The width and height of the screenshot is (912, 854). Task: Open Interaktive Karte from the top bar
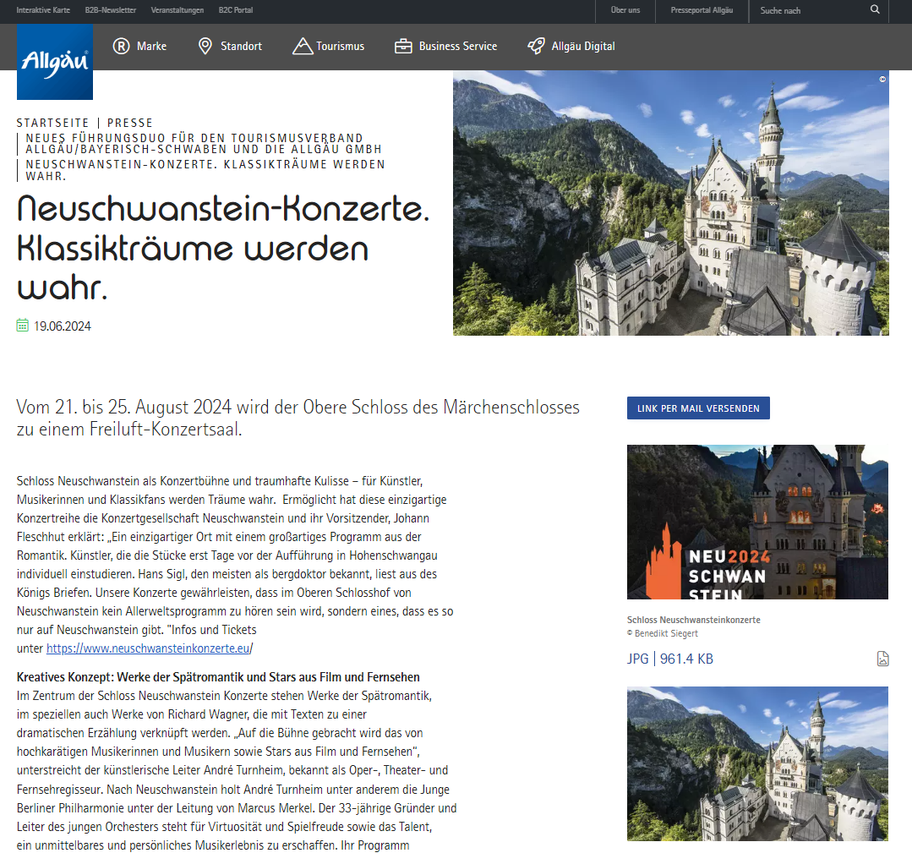tap(43, 10)
